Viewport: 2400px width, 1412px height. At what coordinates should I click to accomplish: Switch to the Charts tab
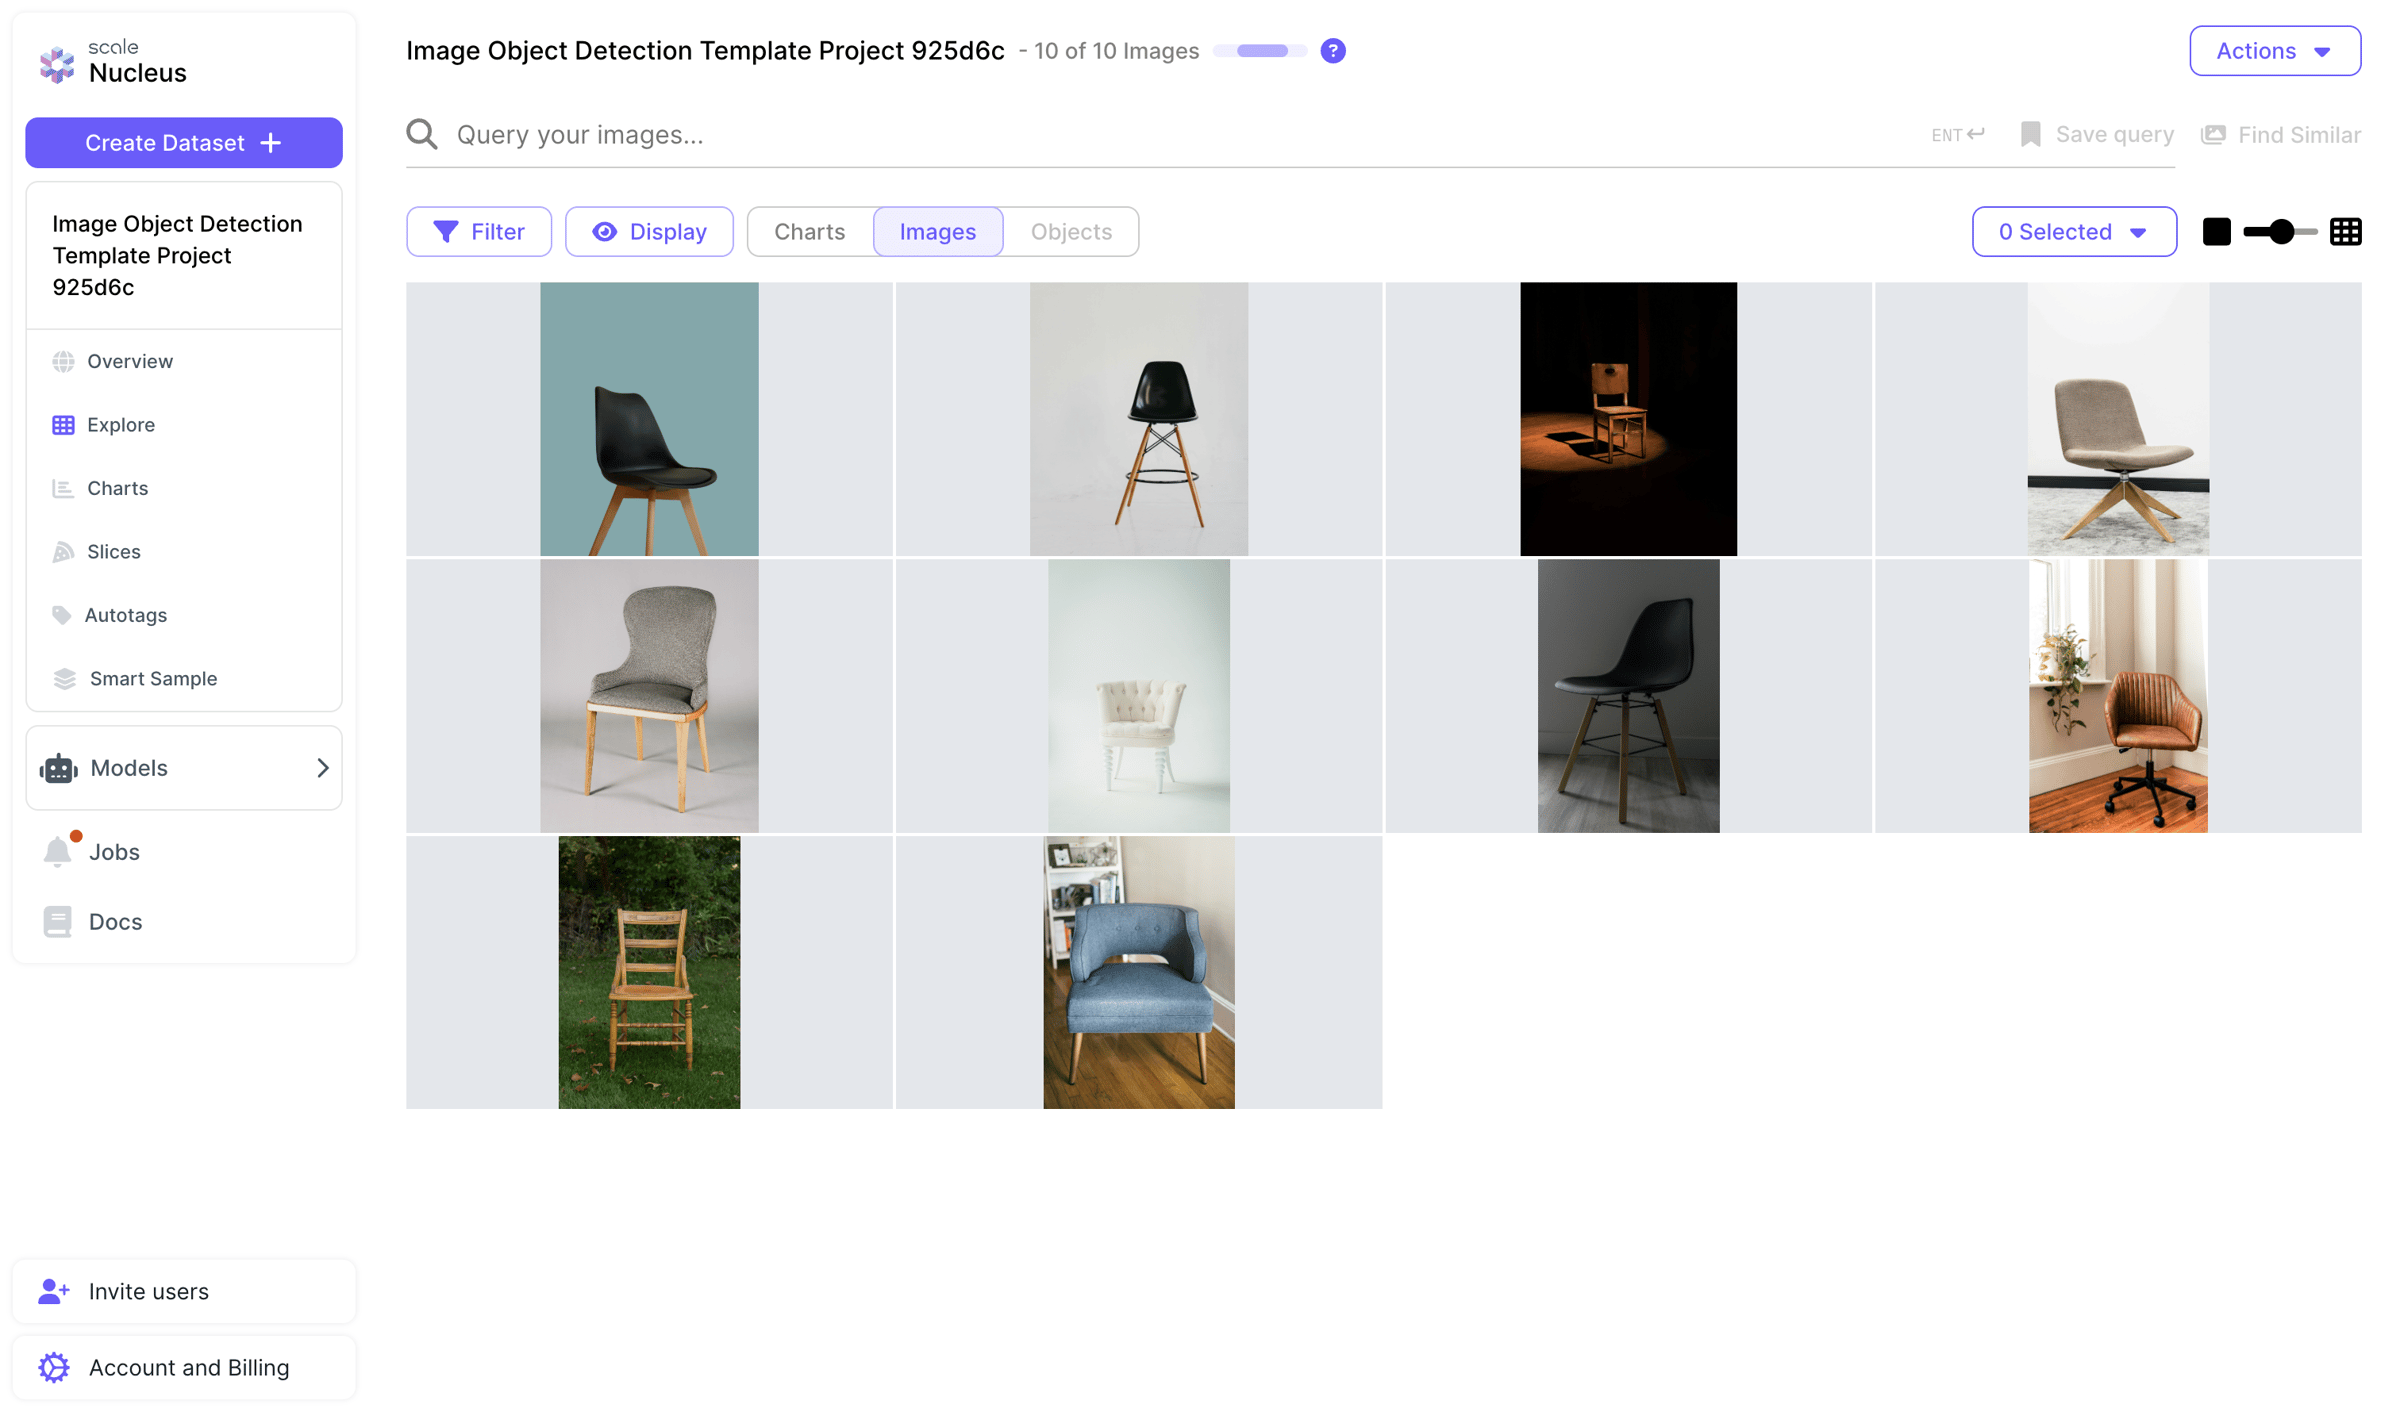[x=809, y=231]
